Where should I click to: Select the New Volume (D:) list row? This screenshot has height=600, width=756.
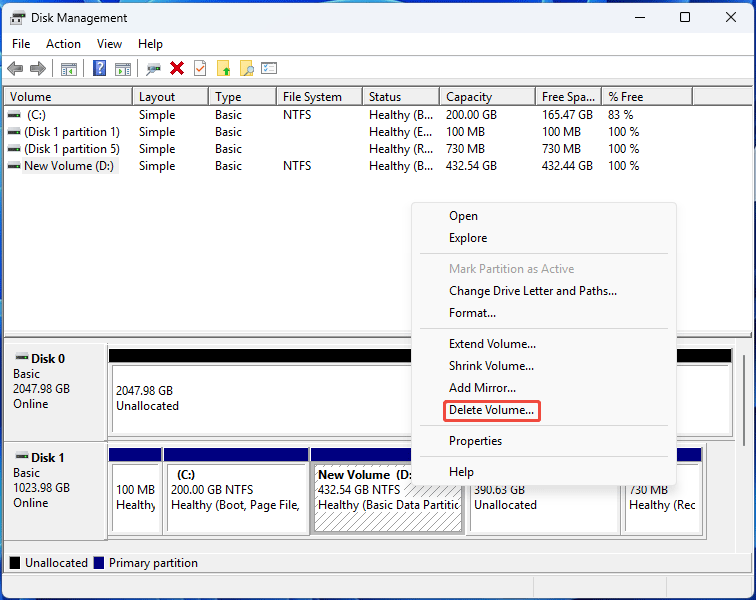tap(348, 166)
